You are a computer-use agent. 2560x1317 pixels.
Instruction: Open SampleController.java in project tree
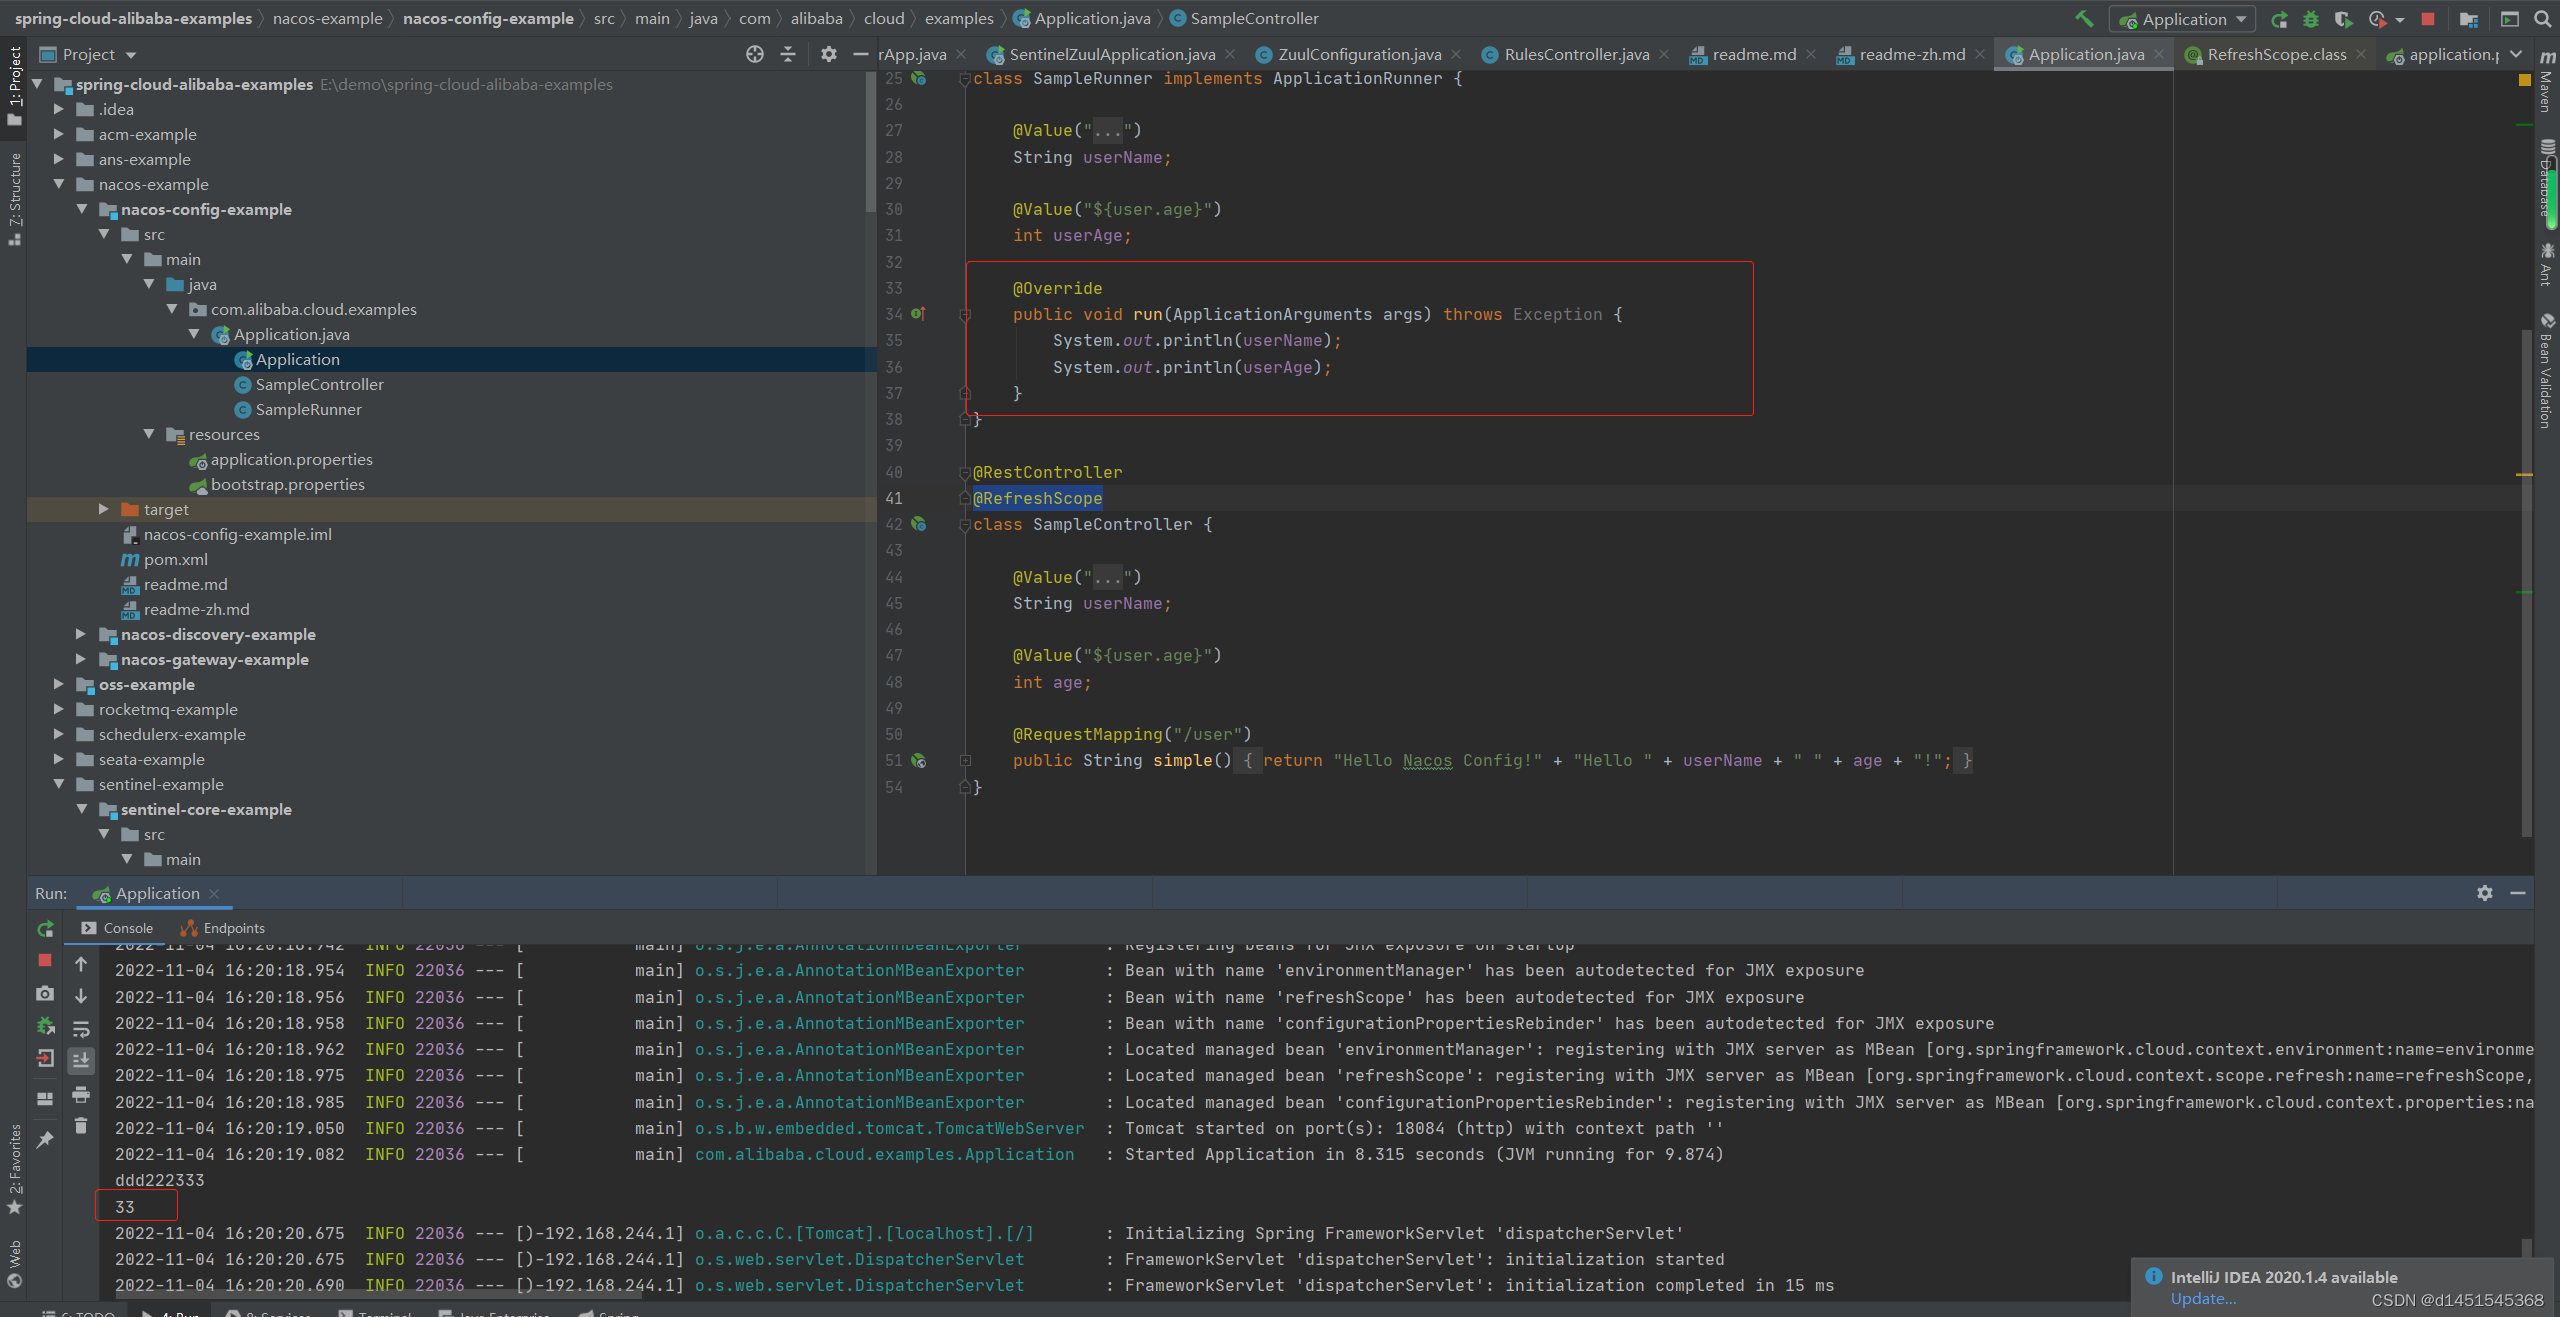point(319,383)
